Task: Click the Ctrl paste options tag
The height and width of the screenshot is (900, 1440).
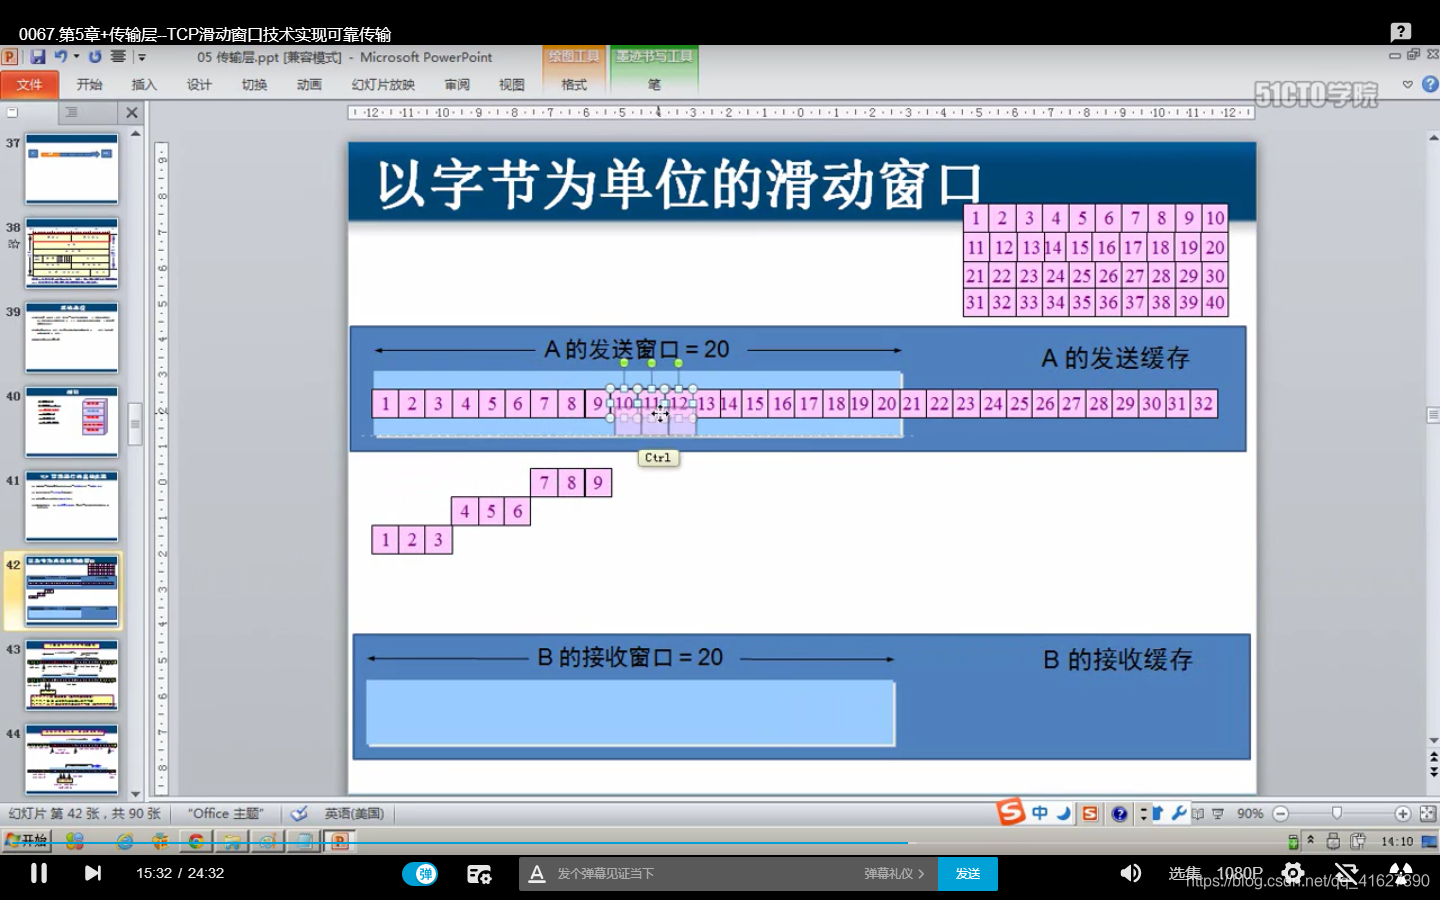Action: coord(658,458)
